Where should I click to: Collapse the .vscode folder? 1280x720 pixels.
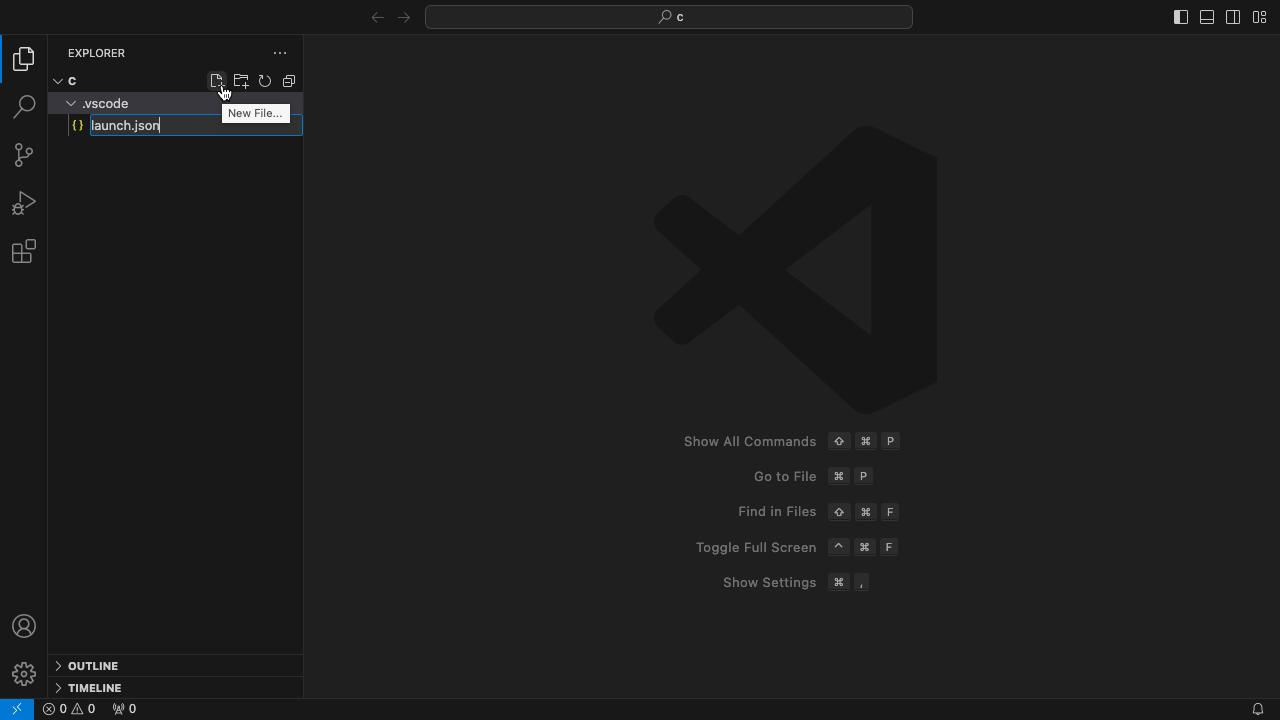pyautogui.click(x=71, y=103)
